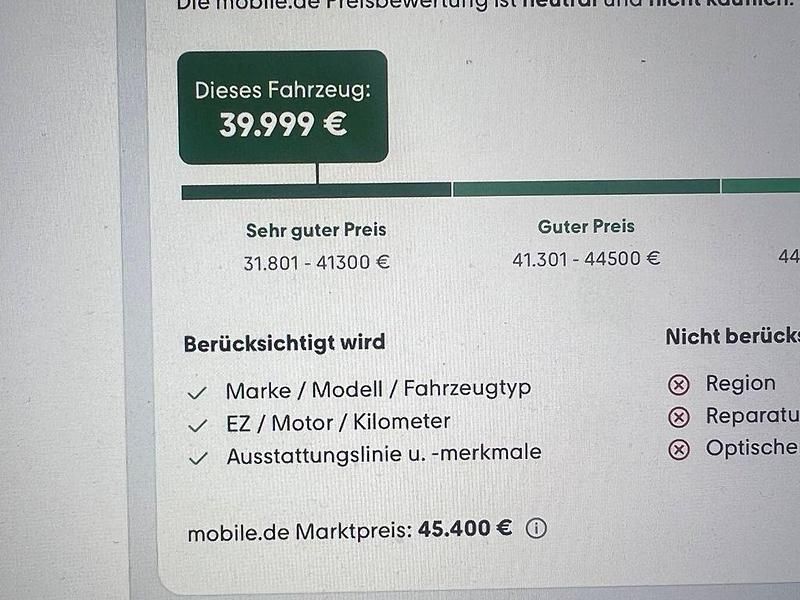Click the Region entry in the not-considered list
Screen dimensions: 800x600
[740, 383]
